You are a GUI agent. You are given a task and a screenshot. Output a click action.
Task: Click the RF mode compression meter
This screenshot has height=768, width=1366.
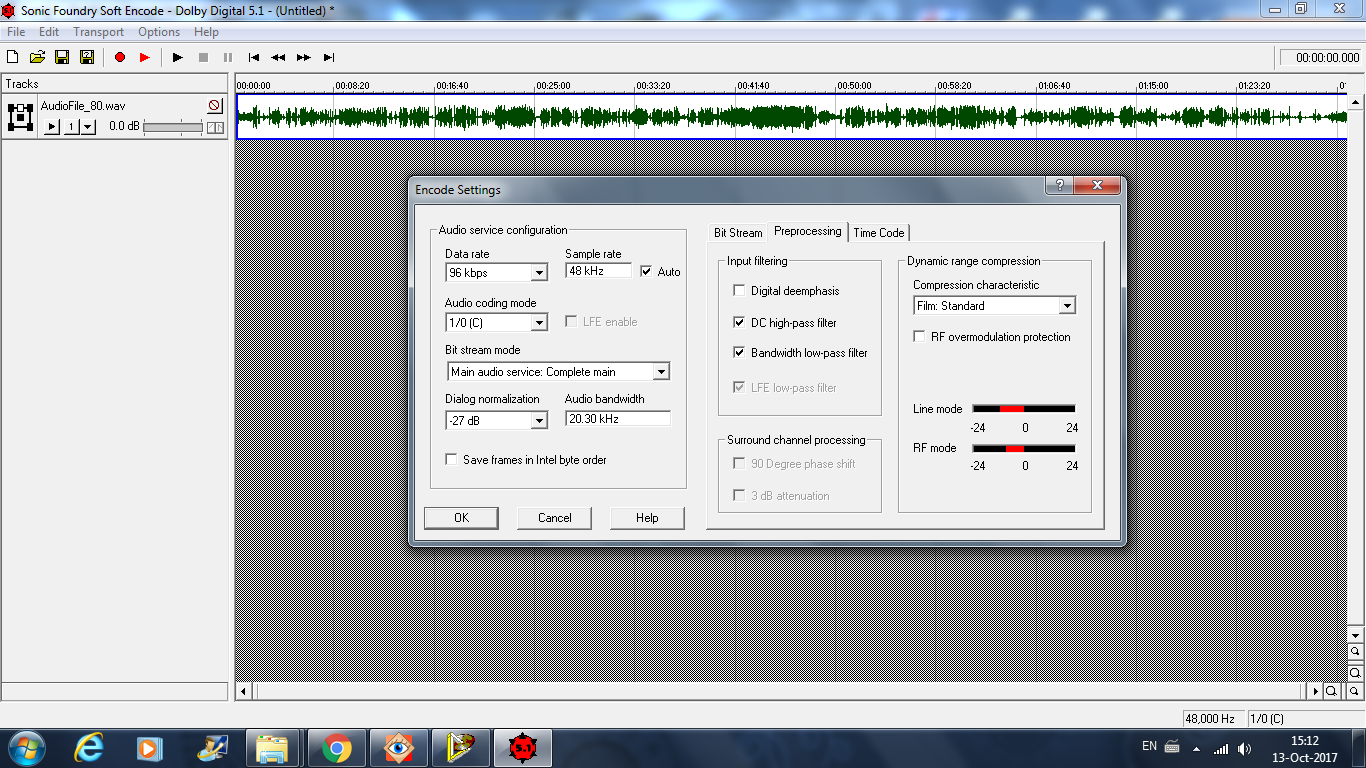[1024, 448]
